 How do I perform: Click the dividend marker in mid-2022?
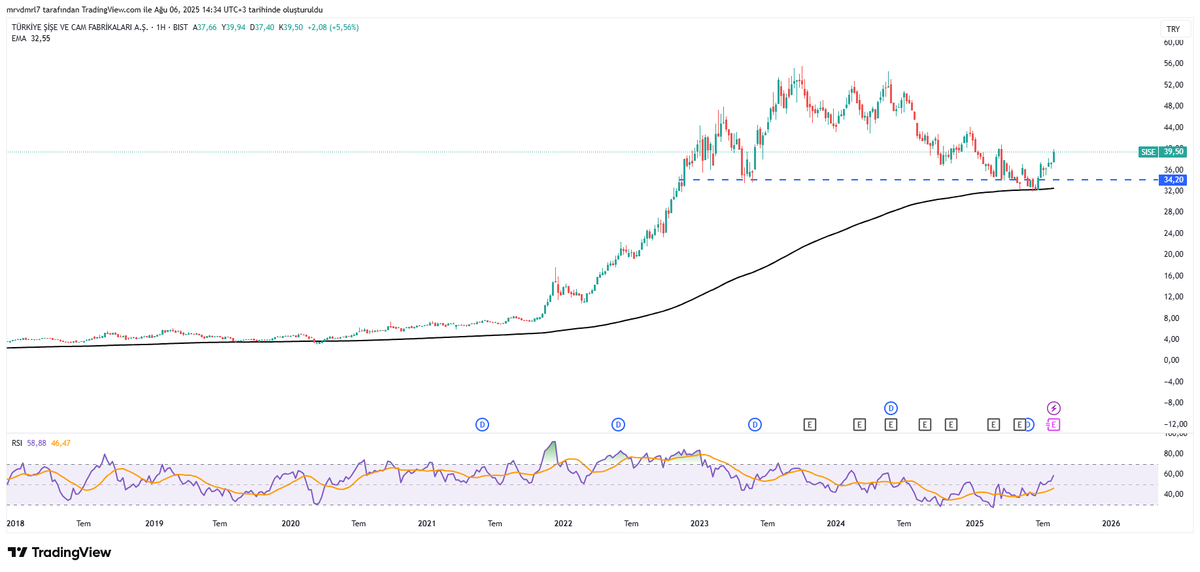point(618,425)
